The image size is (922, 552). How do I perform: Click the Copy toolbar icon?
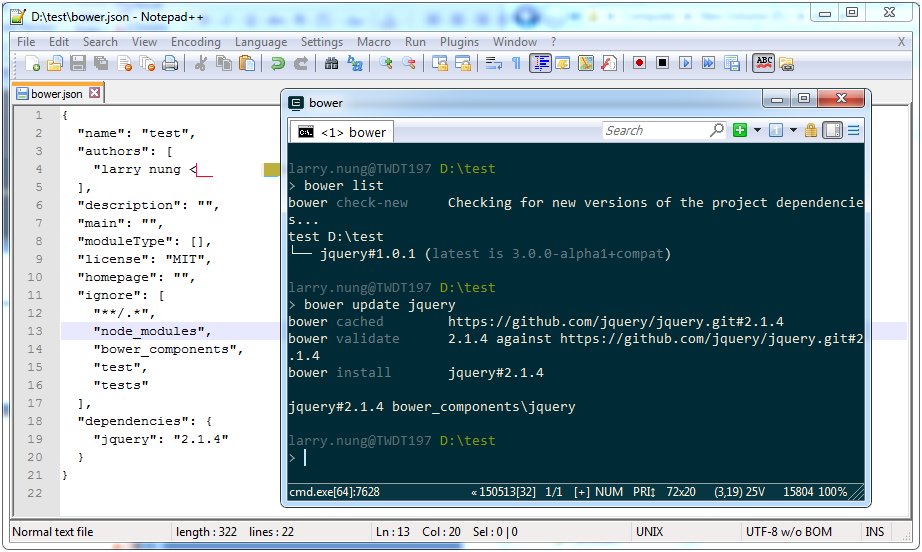[224, 63]
